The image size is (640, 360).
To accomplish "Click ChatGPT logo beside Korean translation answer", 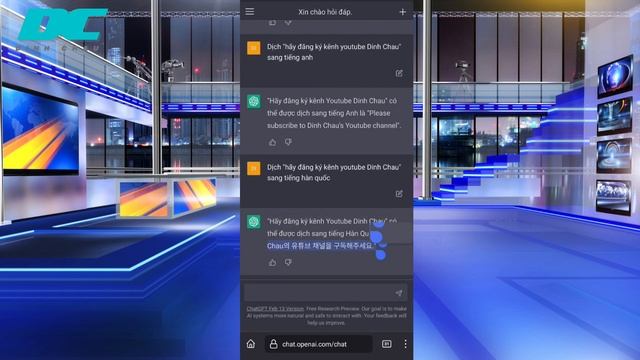I will point(254,222).
